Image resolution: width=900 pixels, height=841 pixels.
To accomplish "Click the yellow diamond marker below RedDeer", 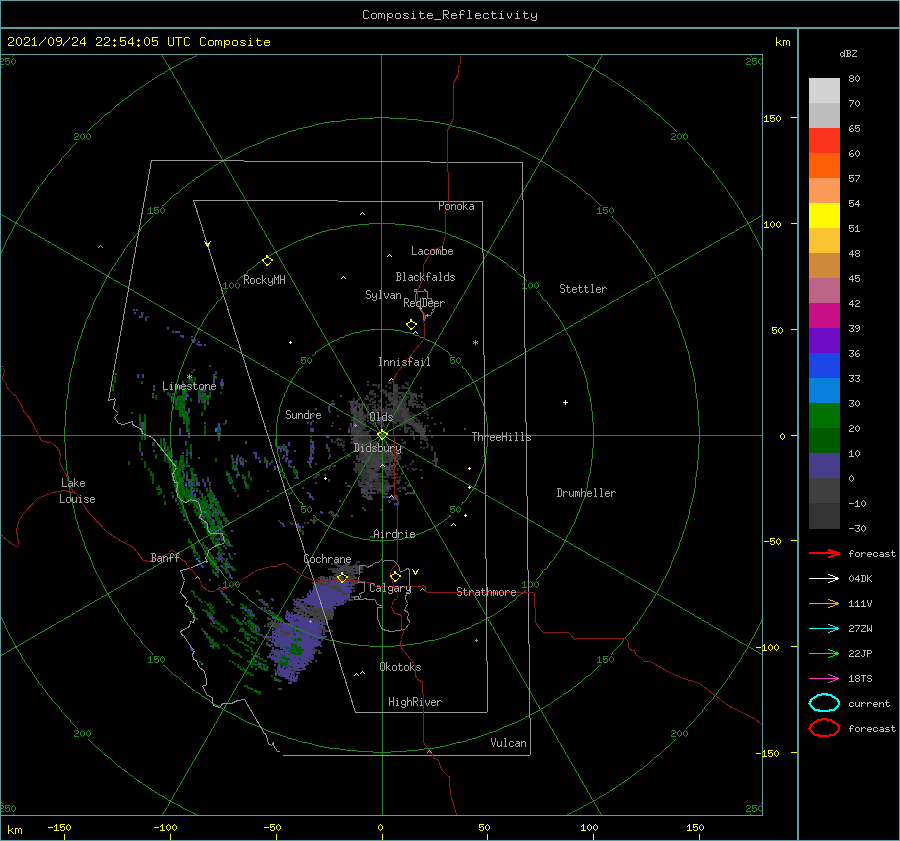I will point(412,325).
